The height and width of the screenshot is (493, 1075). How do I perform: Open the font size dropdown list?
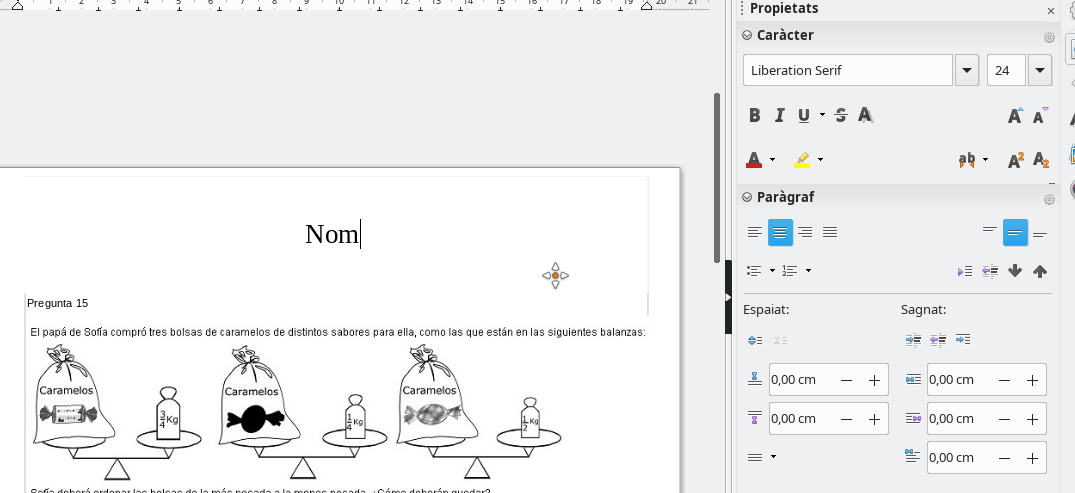click(x=1040, y=70)
